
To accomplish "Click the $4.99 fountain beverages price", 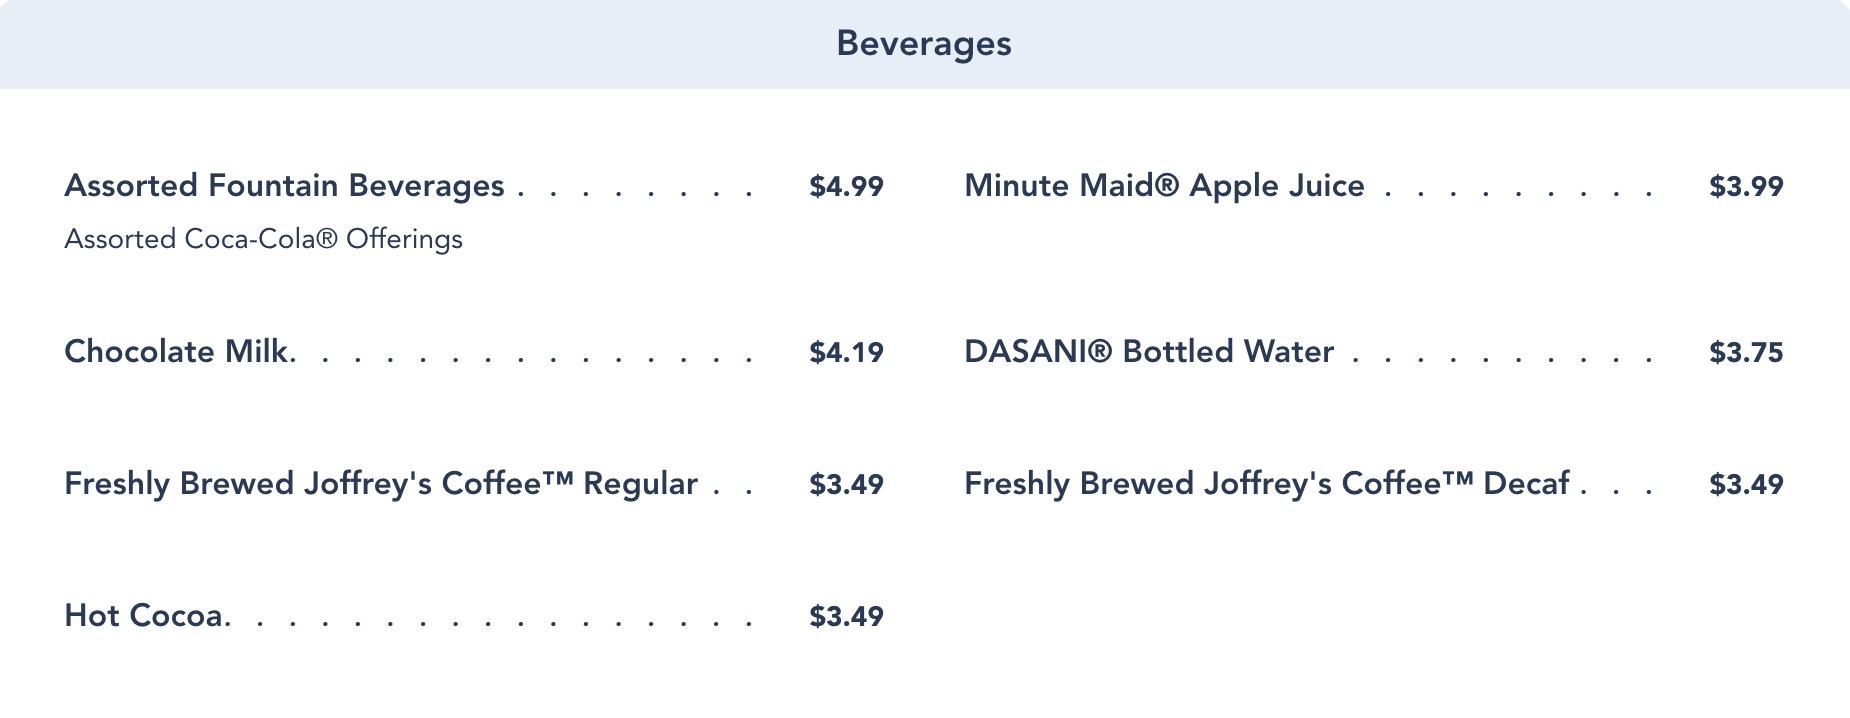I will (846, 187).
